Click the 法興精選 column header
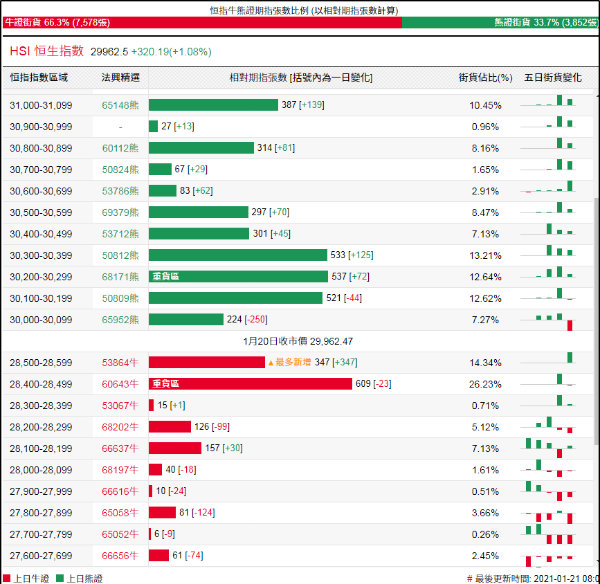 tap(121, 78)
